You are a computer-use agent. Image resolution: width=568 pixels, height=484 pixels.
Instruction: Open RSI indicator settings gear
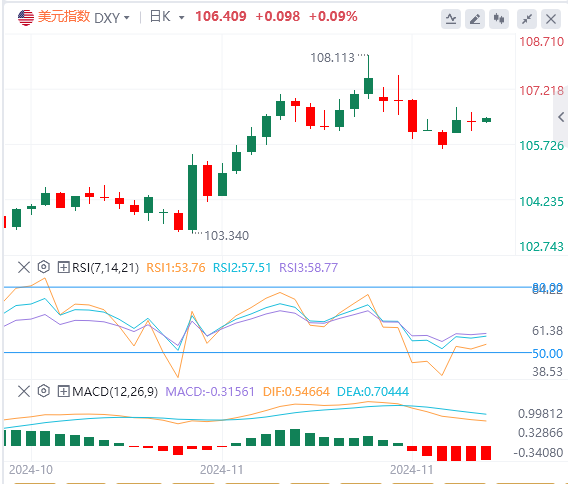pos(43,267)
